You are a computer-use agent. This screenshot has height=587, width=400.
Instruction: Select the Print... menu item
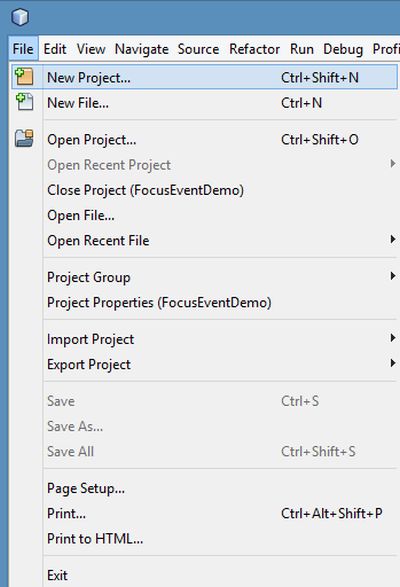coord(66,513)
